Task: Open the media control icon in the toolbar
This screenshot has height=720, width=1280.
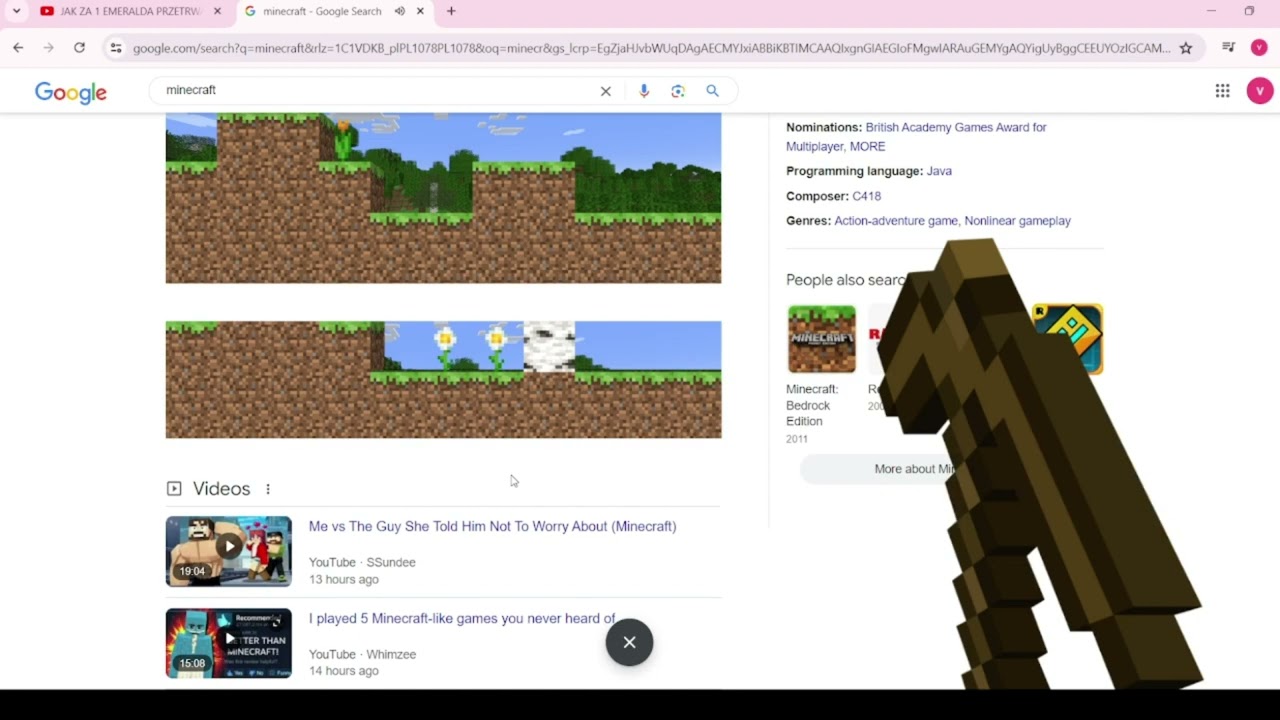Action: tap(1229, 47)
